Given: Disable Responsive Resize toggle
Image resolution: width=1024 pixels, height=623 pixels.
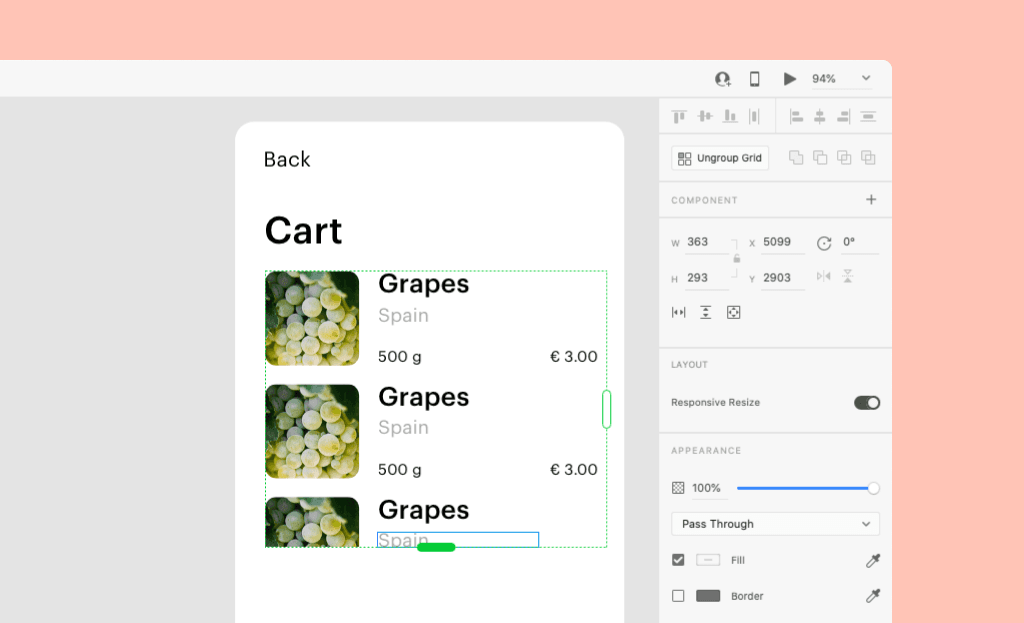Looking at the screenshot, I should click(866, 403).
